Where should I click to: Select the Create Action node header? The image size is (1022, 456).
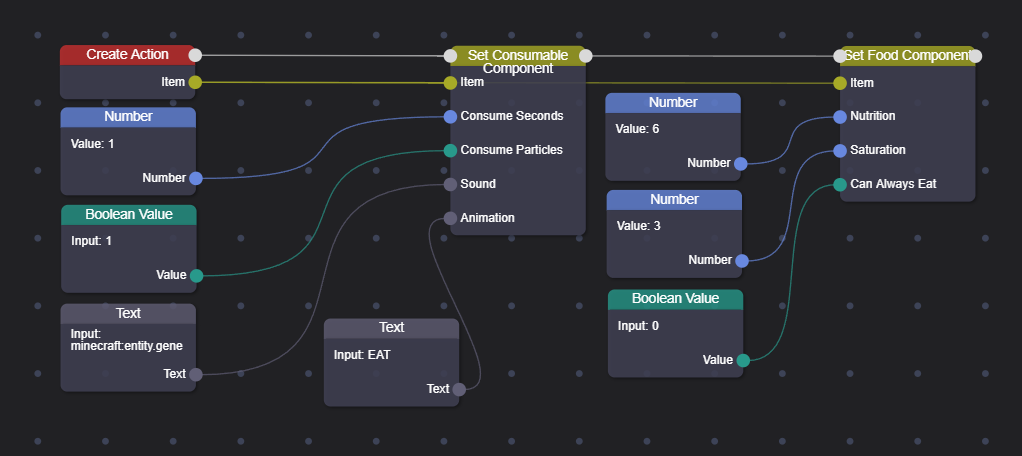tap(127, 55)
